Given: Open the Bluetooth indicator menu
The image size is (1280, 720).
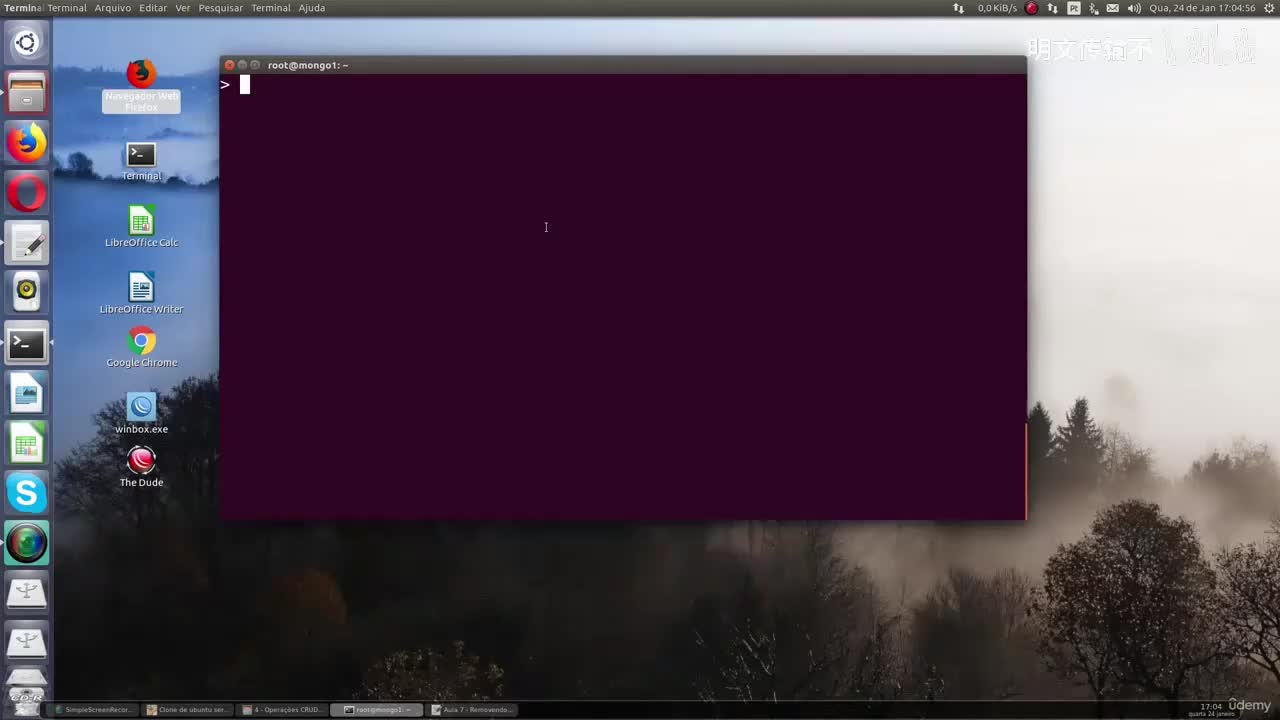Looking at the screenshot, I should (x=1092, y=8).
